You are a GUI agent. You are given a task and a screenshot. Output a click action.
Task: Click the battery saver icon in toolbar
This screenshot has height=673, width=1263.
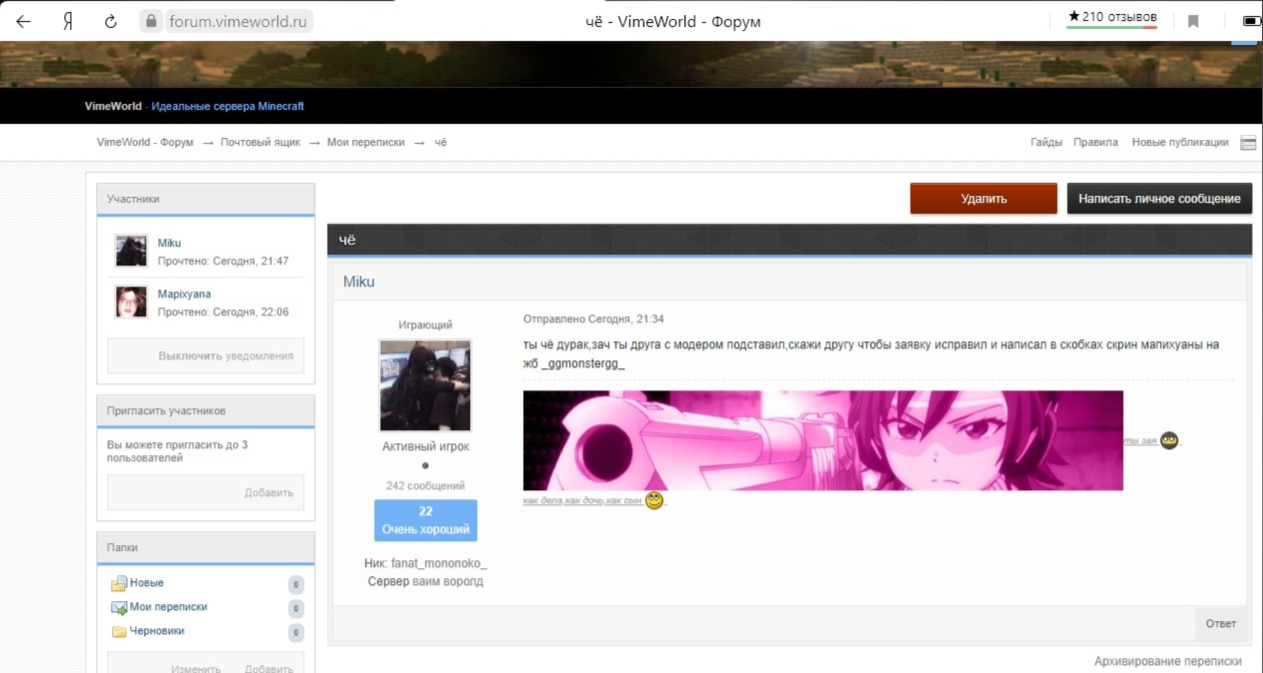(x=1252, y=21)
